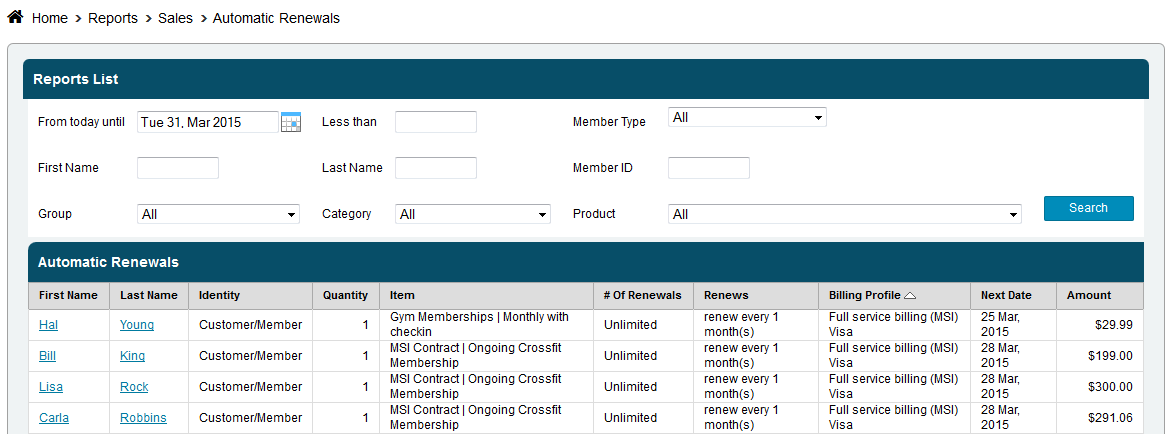Navigate to Sales in breadcrumb
1168x434 pixels.
click(175, 18)
